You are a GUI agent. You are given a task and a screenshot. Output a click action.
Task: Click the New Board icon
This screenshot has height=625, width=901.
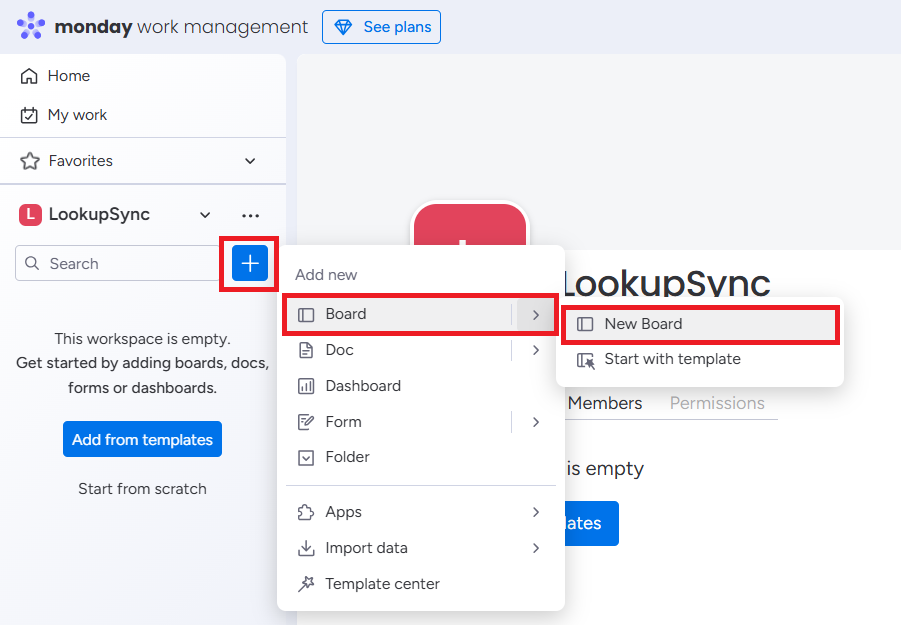pyautogui.click(x=585, y=324)
